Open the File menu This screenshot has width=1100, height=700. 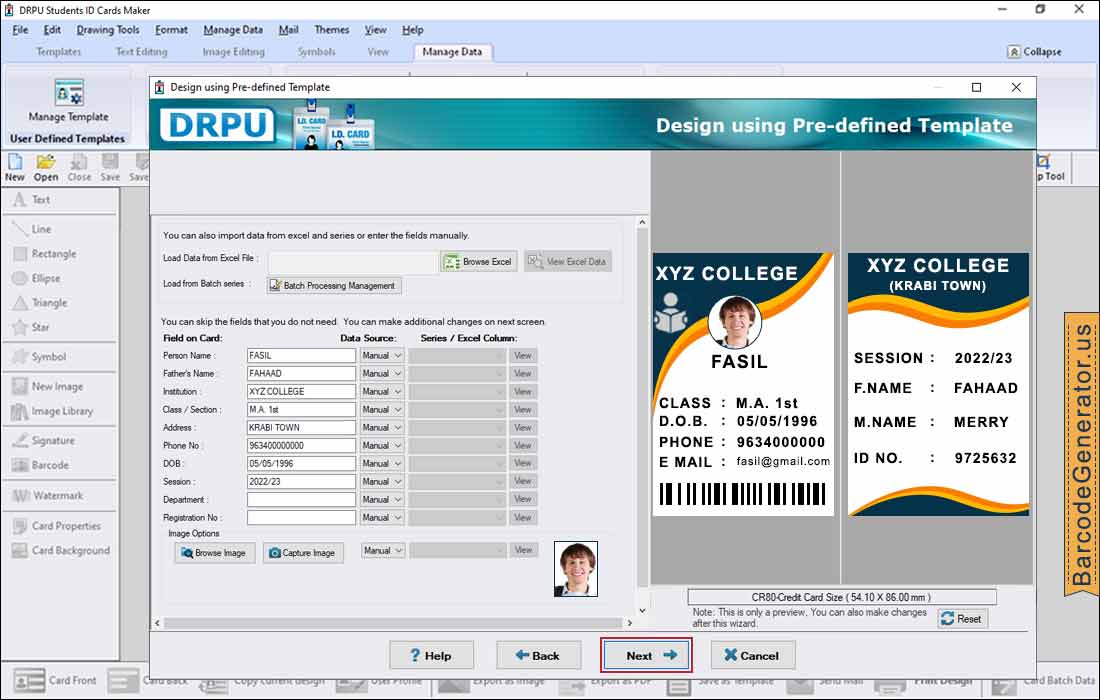[x=20, y=29]
